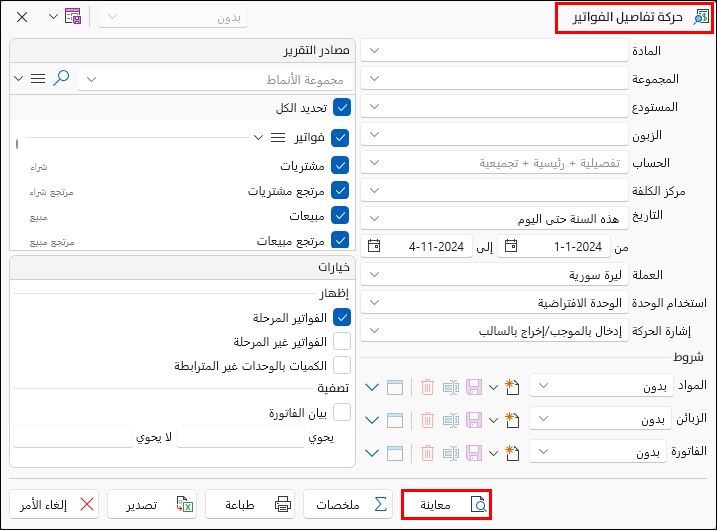Image resolution: width=717 pixels, height=530 pixels.
Task: Click the search magnifier icon in مصادر التقرير
Action: tap(61, 78)
